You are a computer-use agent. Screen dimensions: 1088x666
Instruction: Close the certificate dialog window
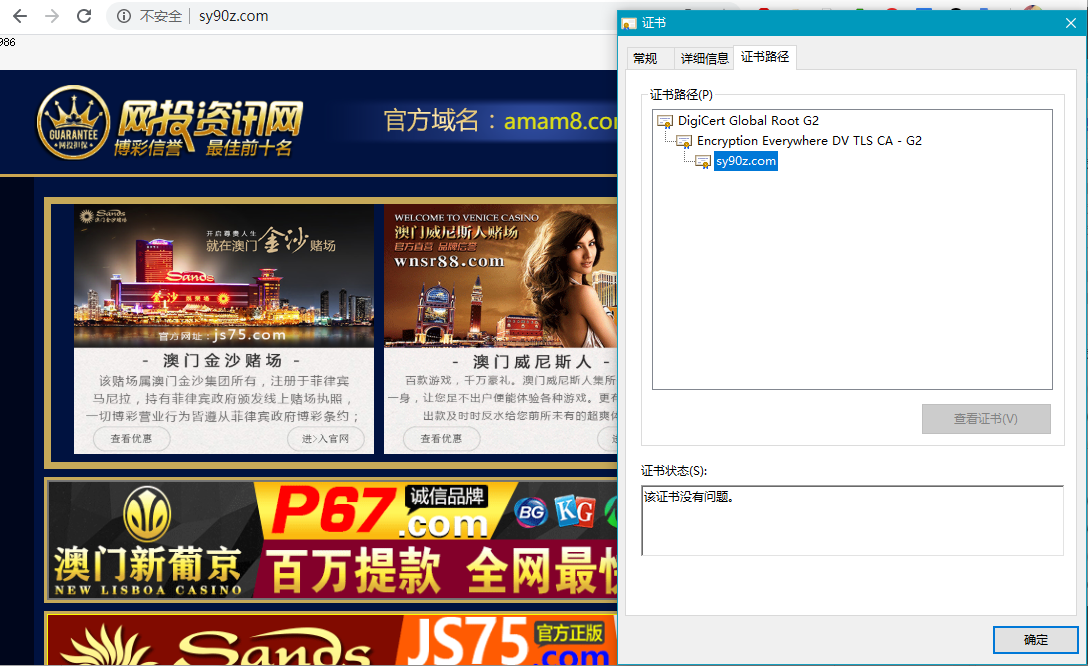coord(1071,24)
